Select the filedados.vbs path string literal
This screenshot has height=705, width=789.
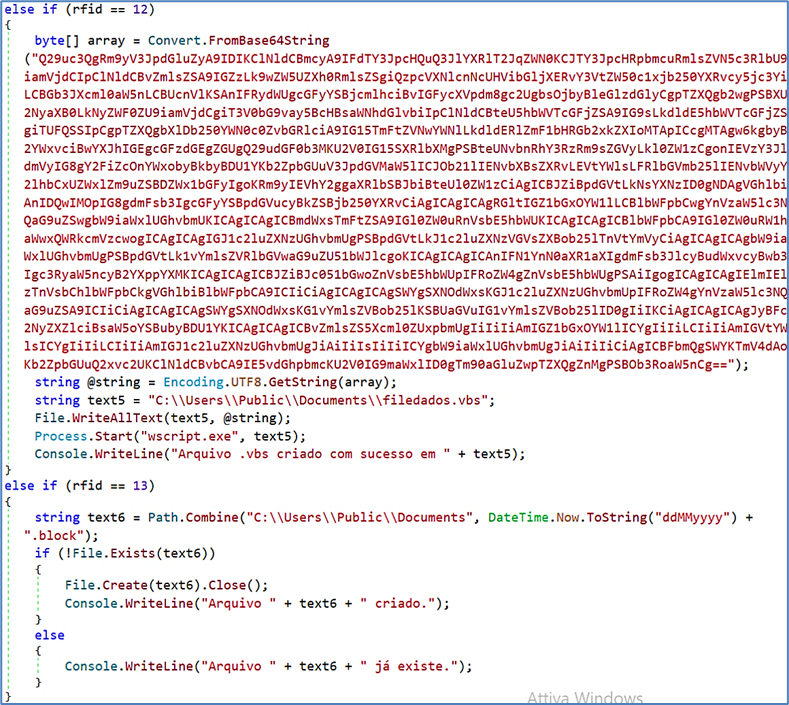318,401
